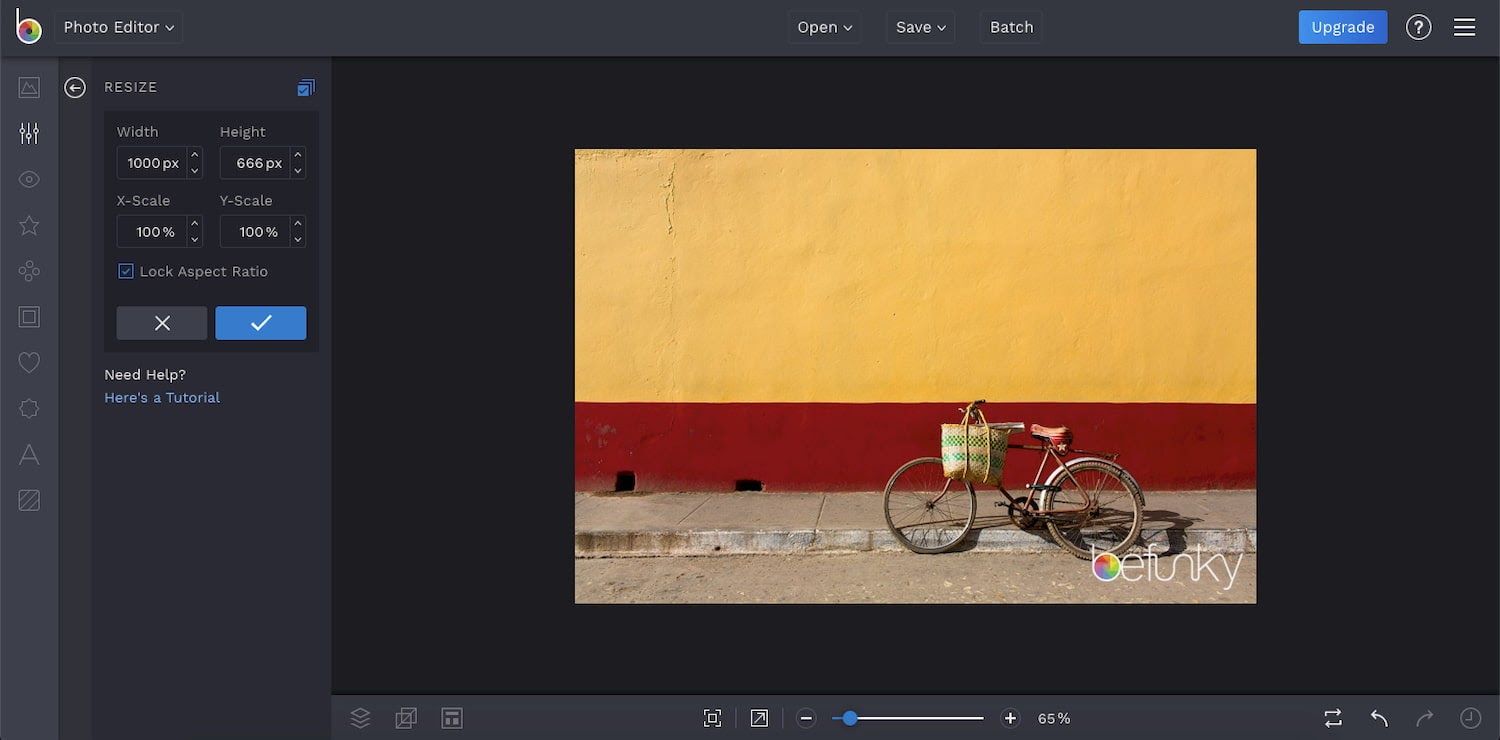Click the Fit to Screen icon
The width and height of the screenshot is (1500, 740).
712,718
